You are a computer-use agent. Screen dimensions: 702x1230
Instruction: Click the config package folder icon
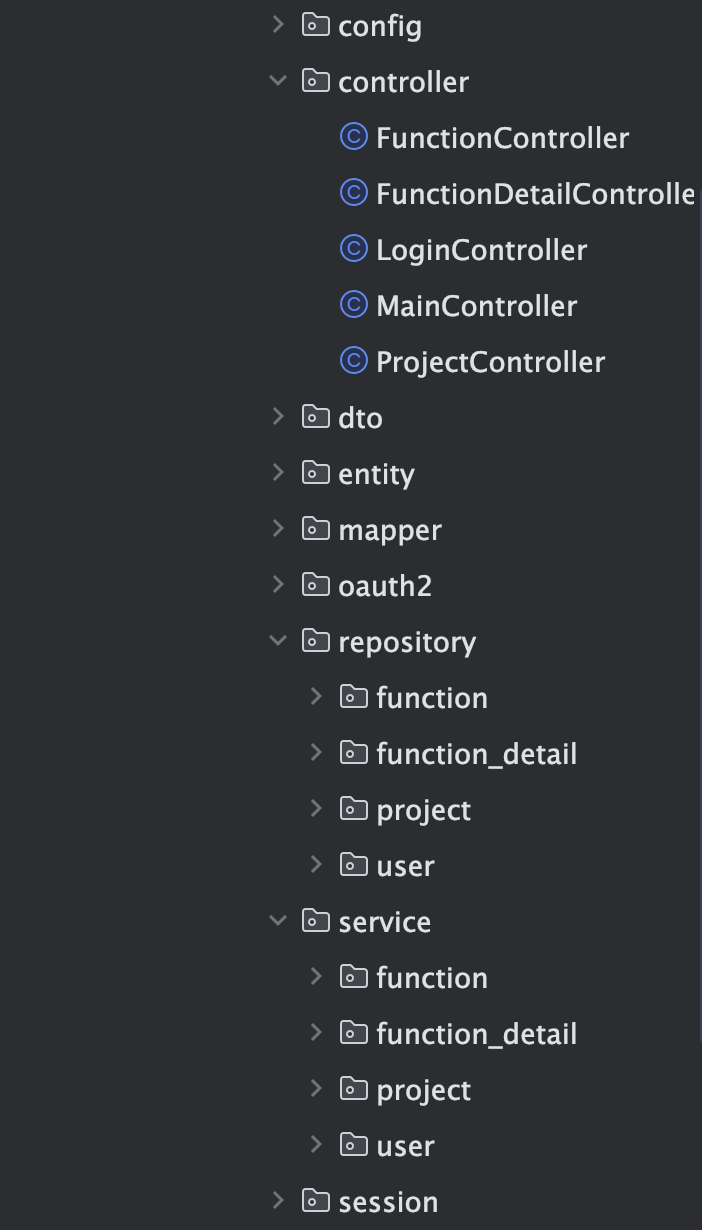pos(316,25)
